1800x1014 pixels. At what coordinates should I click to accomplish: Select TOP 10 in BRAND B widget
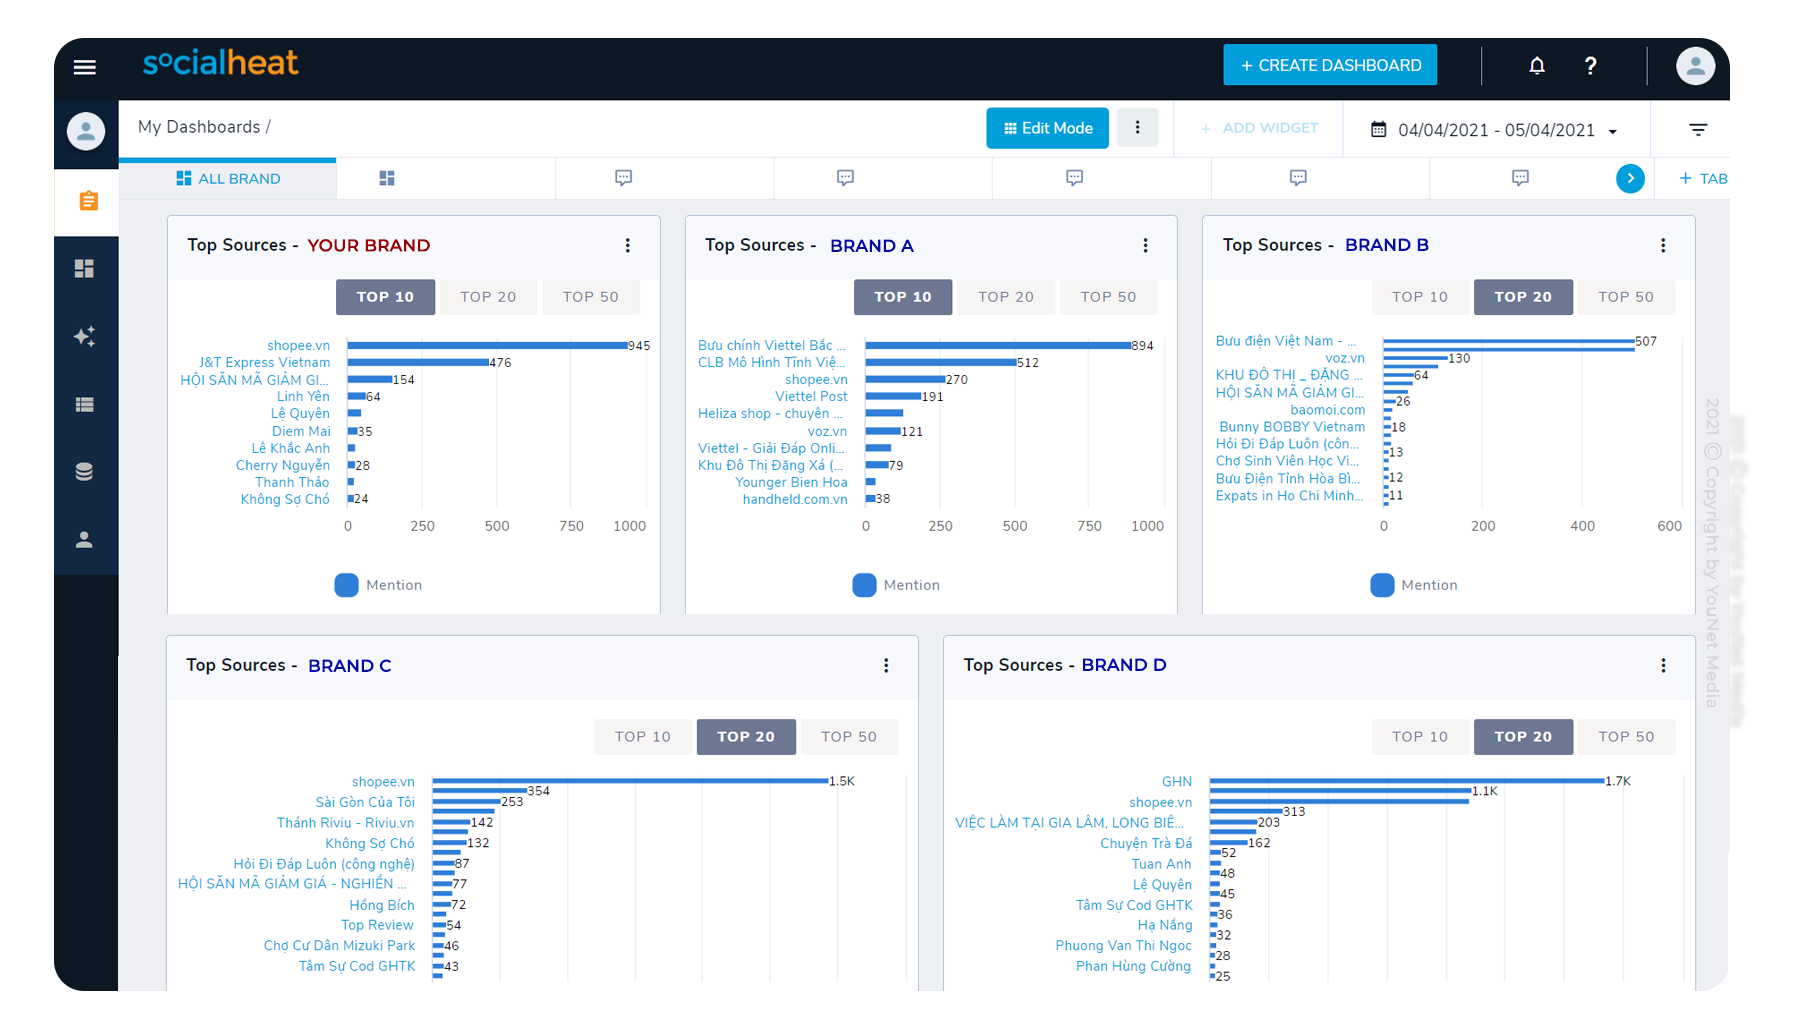click(1420, 297)
